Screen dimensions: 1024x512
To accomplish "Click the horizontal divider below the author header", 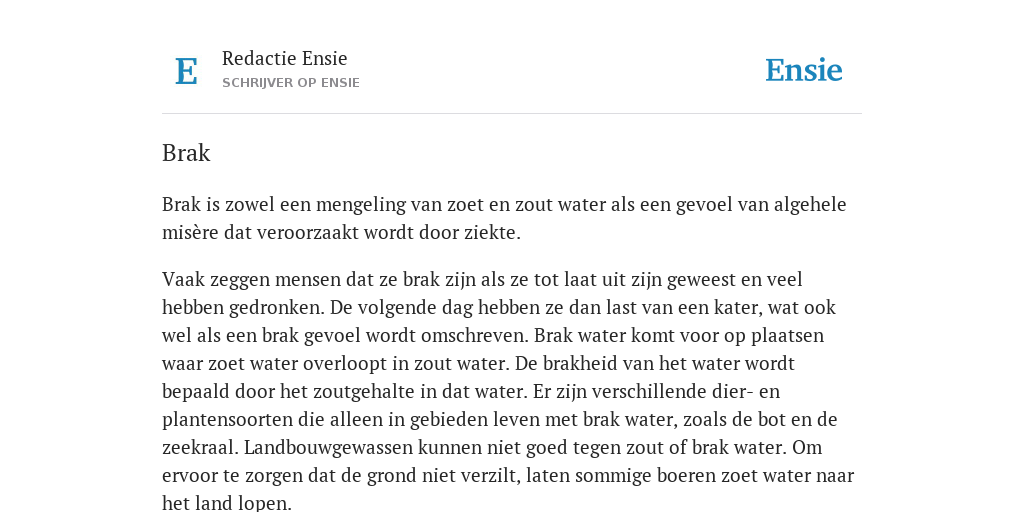I will [512, 114].
